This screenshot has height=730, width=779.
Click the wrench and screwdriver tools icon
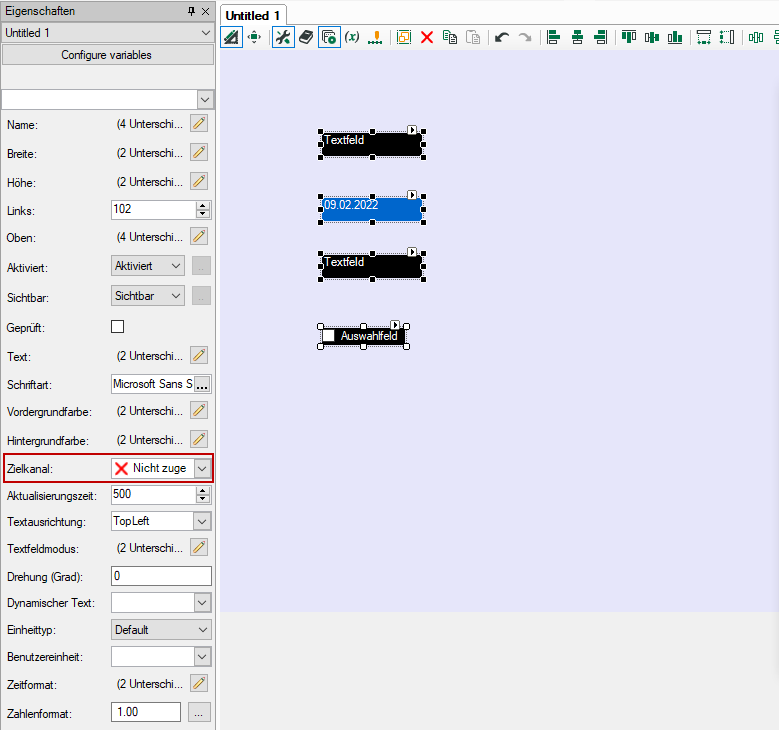point(283,37)
